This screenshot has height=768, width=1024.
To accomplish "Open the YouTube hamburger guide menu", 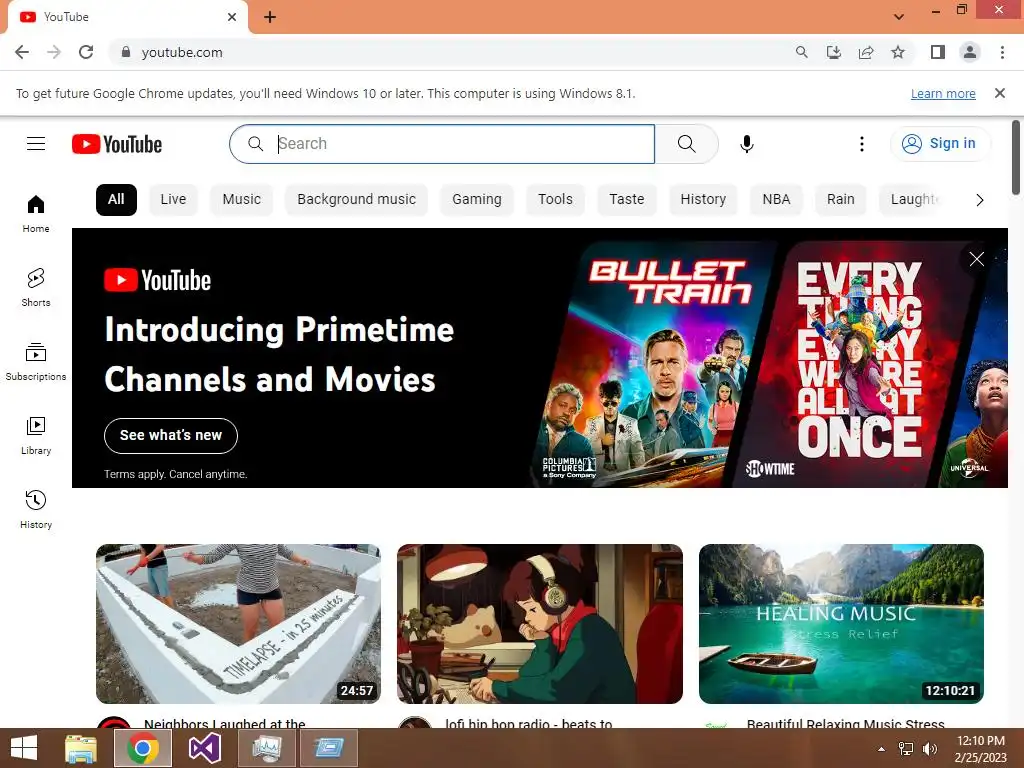I will [x=36, y=144].
